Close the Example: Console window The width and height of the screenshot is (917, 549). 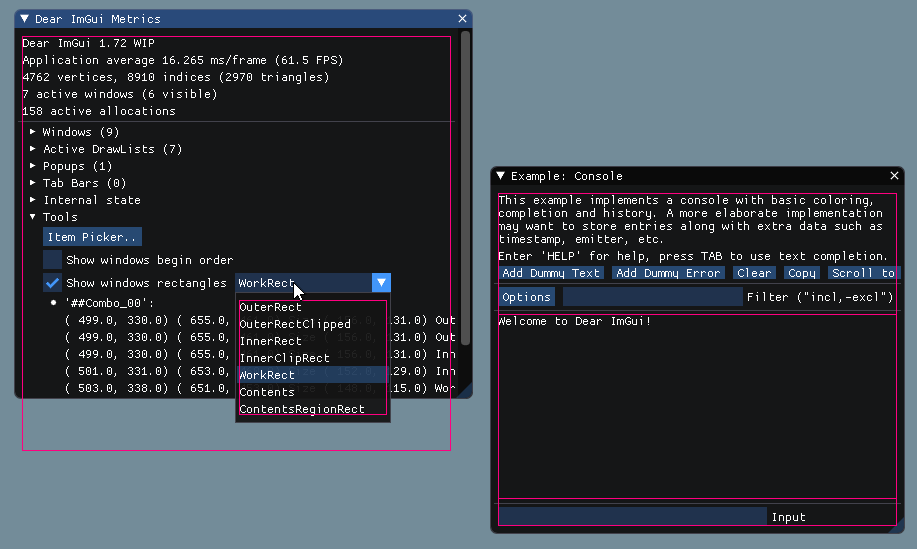click(894, 176)
